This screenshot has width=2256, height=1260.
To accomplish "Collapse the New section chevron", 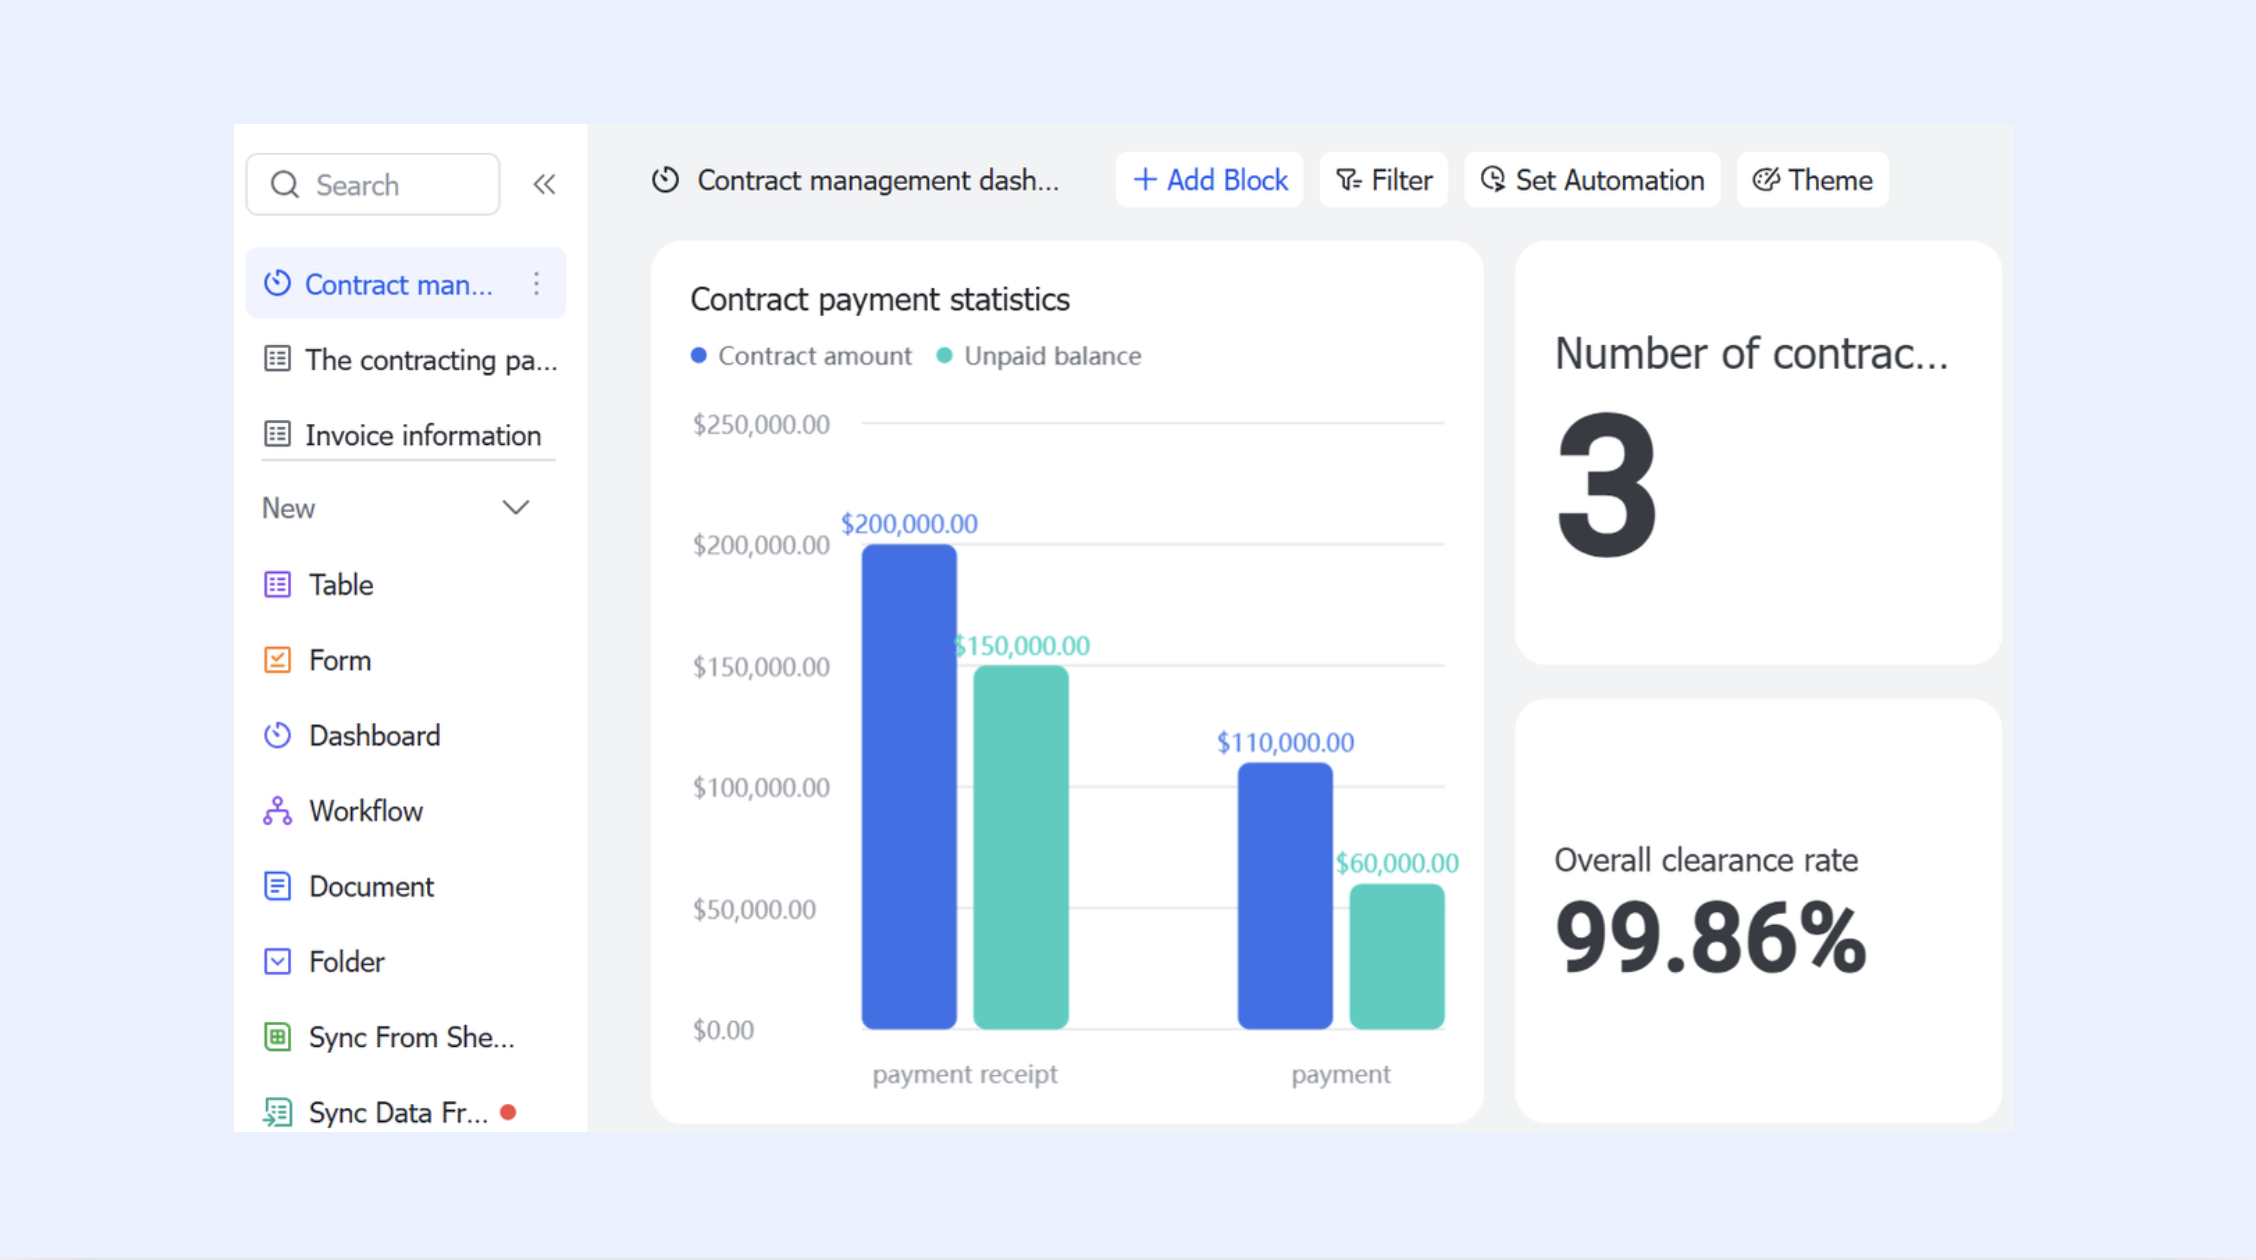I will coord(515,508).
